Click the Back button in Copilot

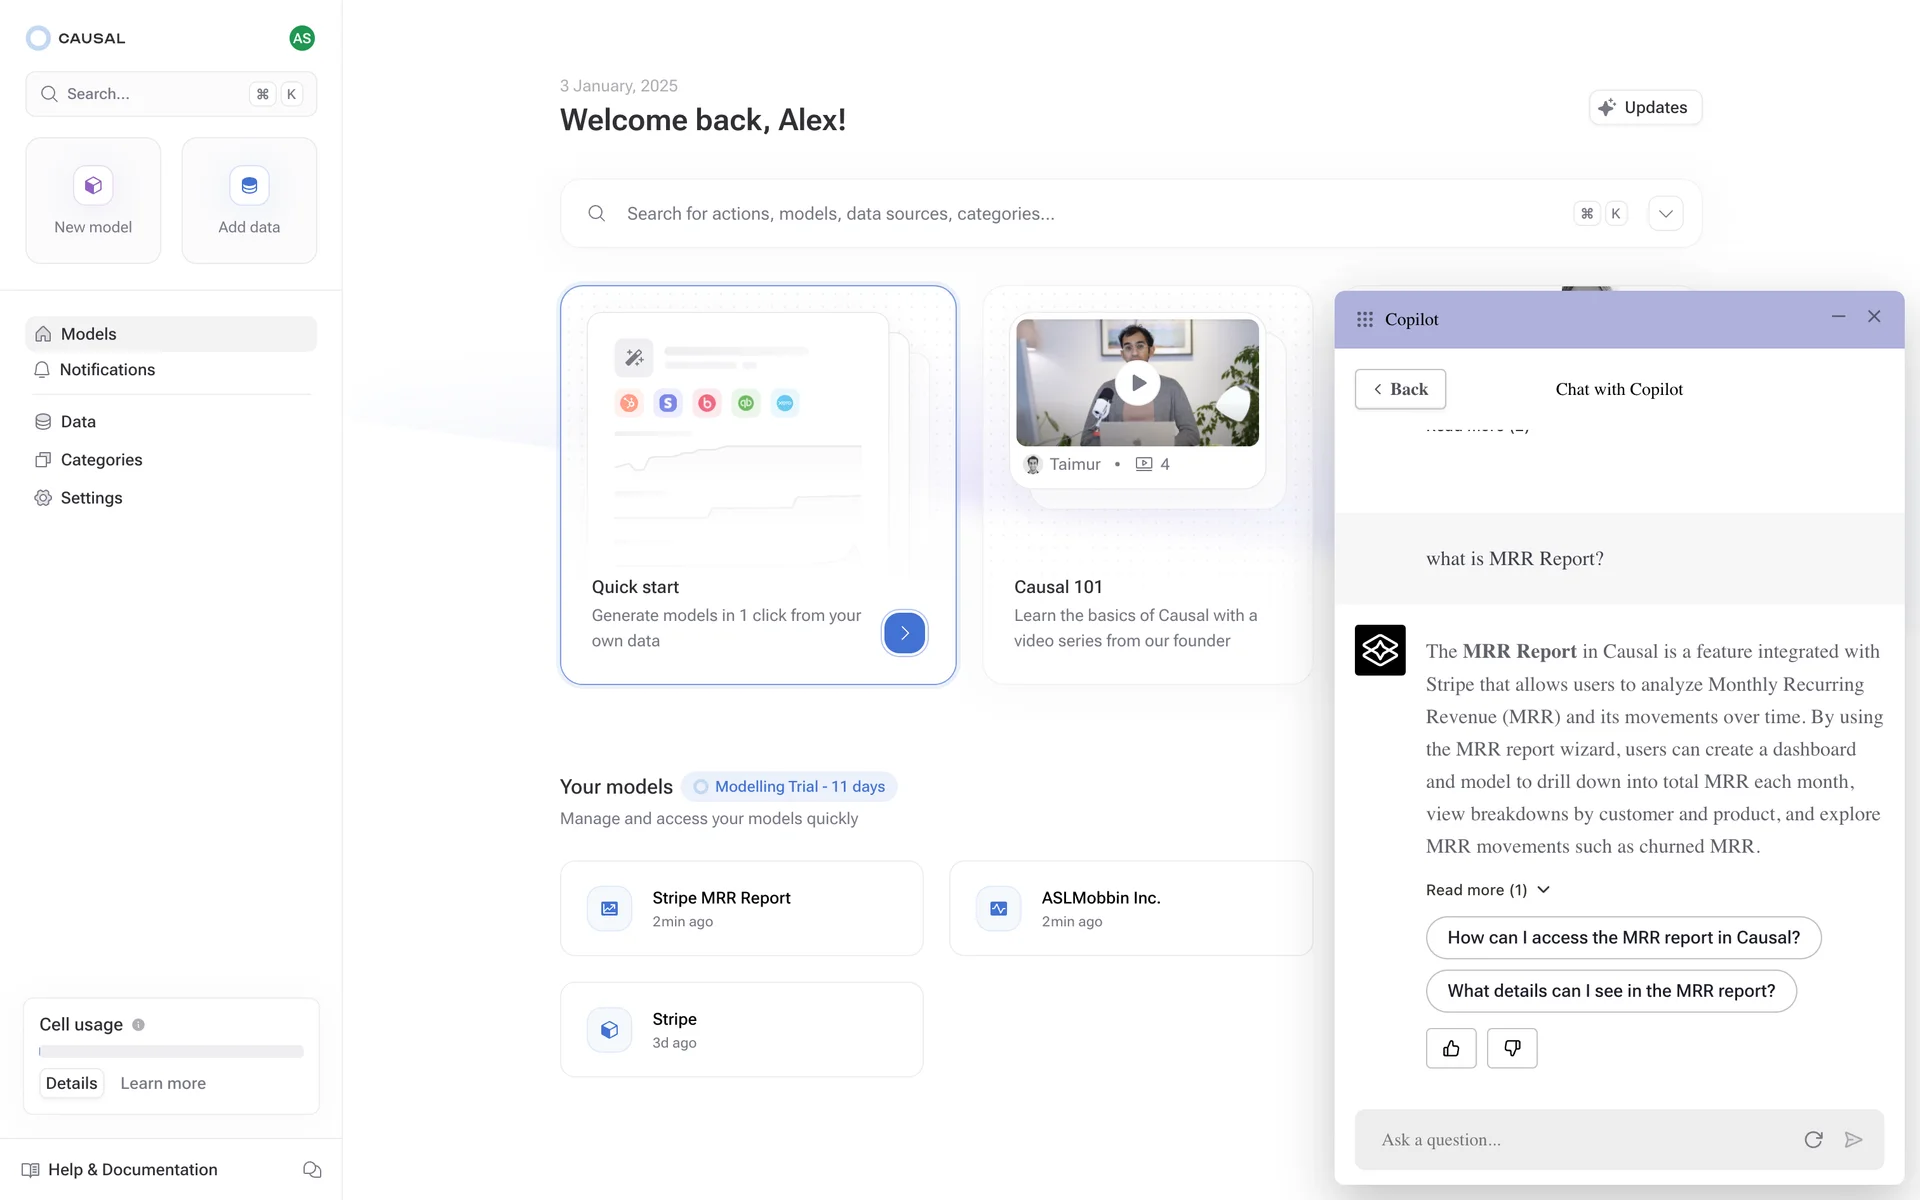(x=1400, y=389)
